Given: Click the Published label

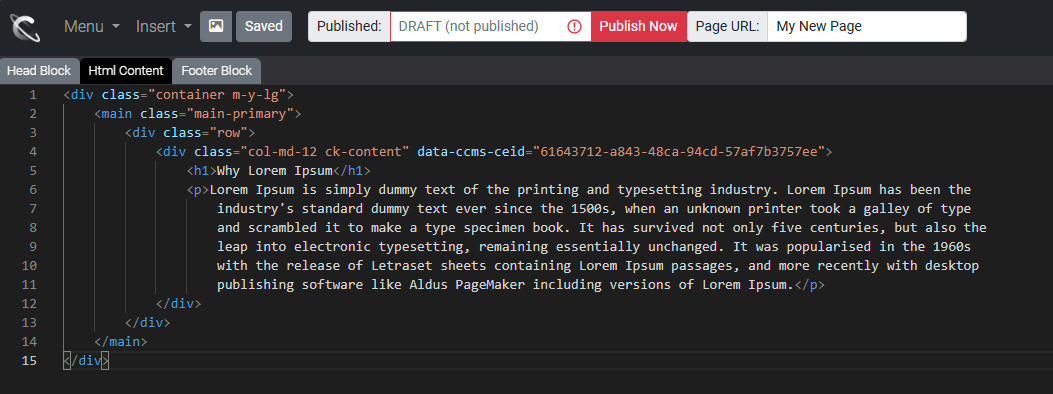Looking at the screenshot, I should pyautogui.click(x=349, y=26).
